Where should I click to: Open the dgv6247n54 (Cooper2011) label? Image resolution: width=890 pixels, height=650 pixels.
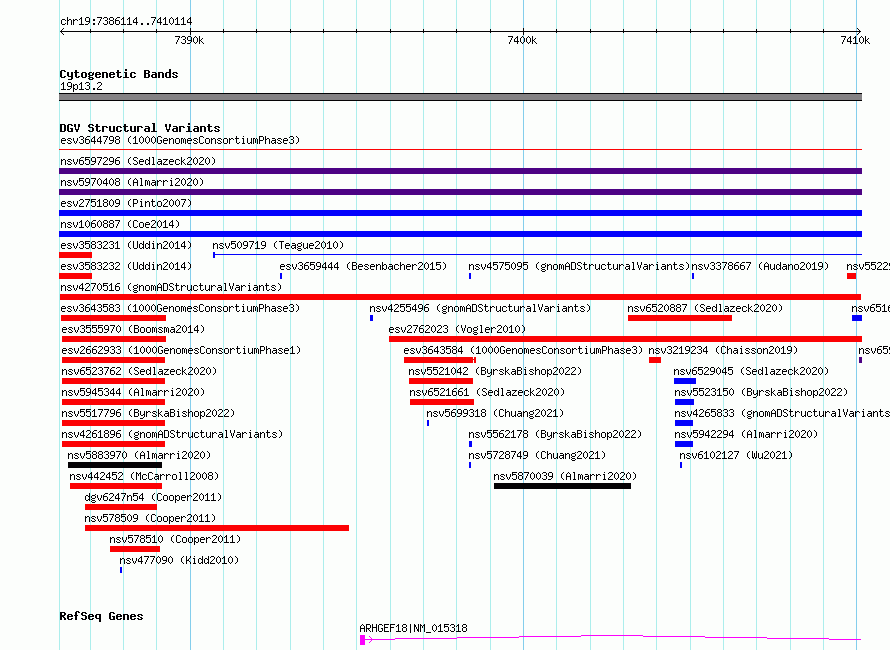pos(153,497)
